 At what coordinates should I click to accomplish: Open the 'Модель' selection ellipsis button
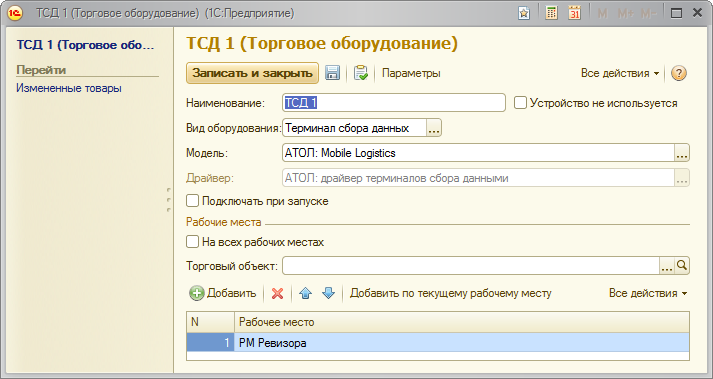tap(681, 153)
